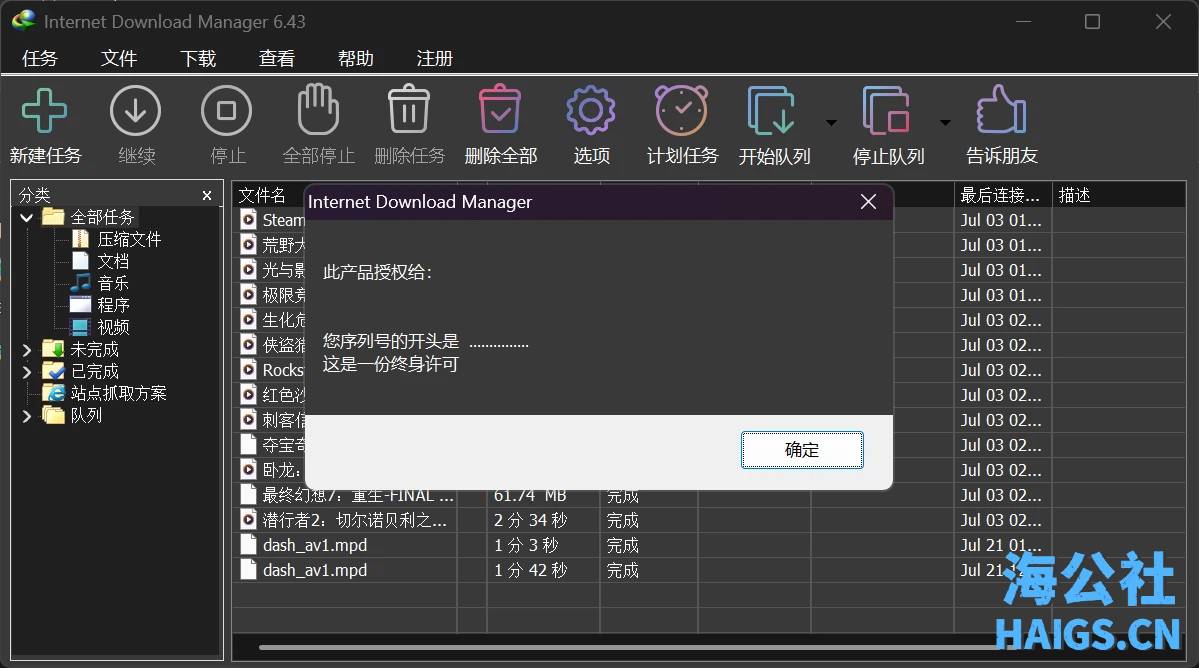Click the file icon of the Steam row

[x=248, y=220]
